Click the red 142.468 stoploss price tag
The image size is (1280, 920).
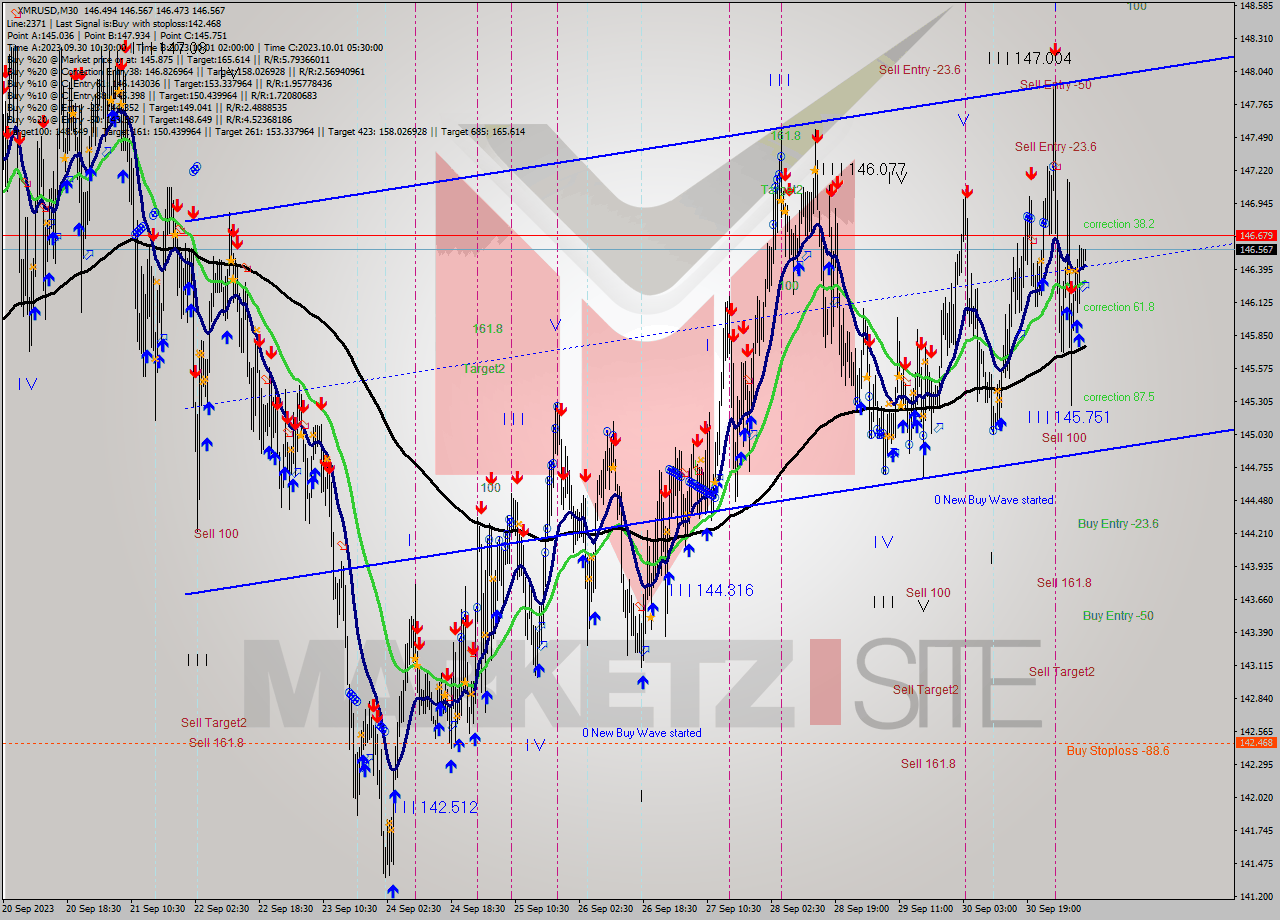1256,742
